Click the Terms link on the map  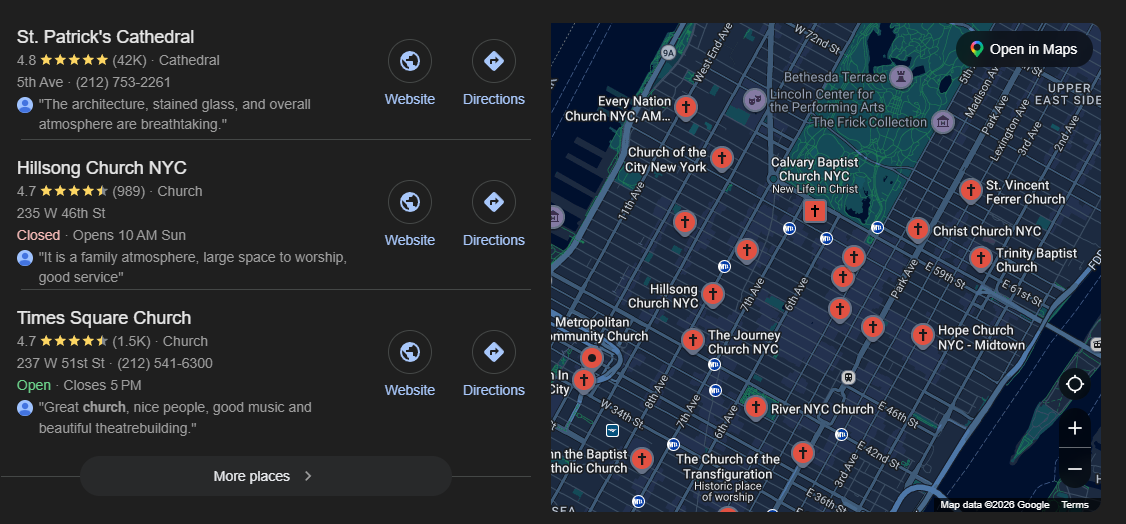click(1075, 505)
